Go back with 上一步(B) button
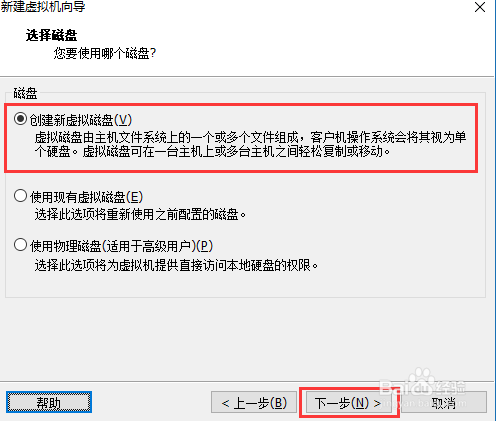The width and height of the screenshot is (496, 421). click(254, 402)
